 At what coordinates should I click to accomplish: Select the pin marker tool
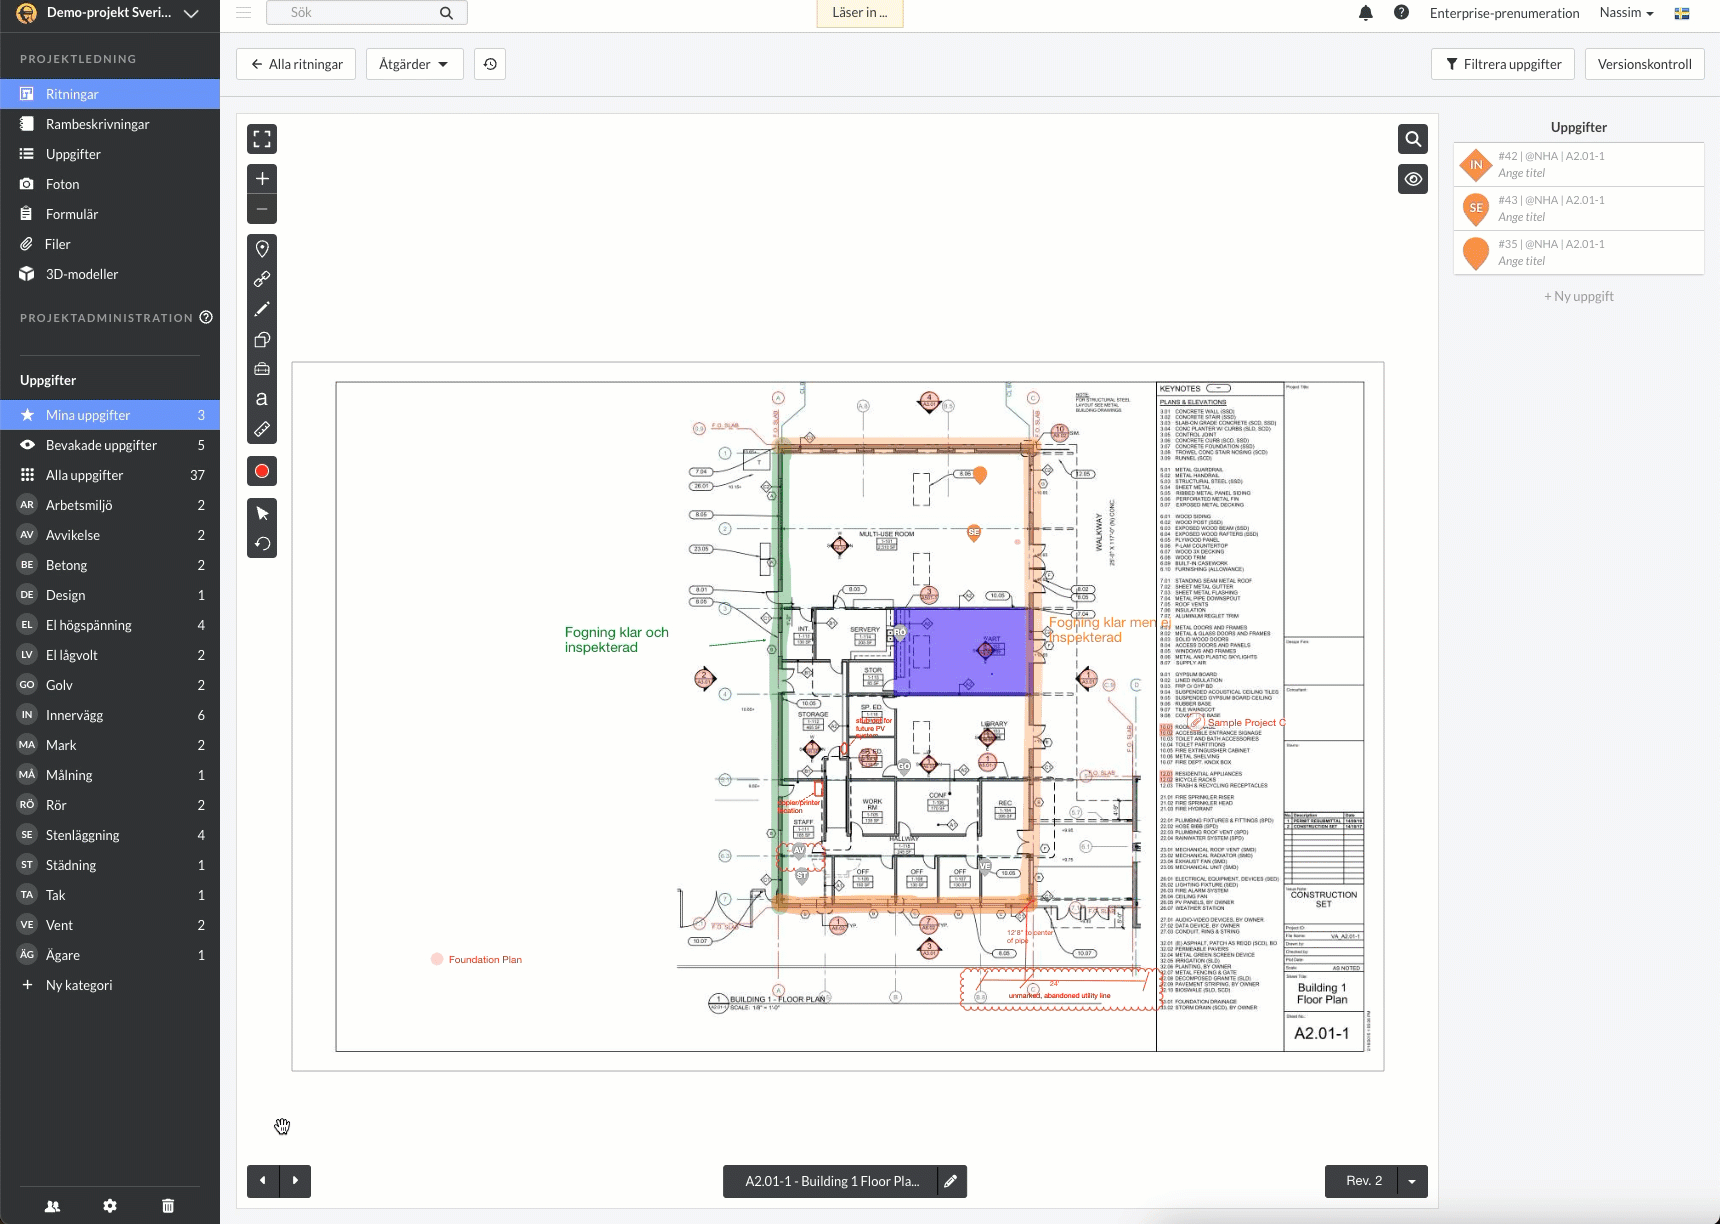coord(262,249)
